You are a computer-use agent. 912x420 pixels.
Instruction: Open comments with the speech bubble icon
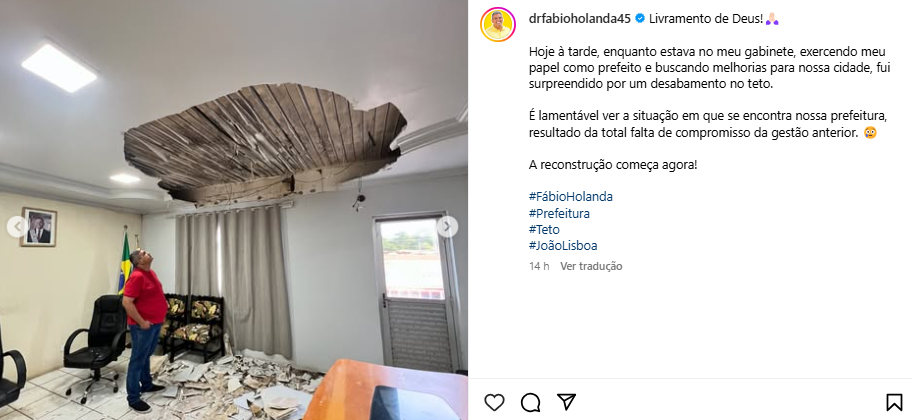pyautogui.click(x=530, y=402)
